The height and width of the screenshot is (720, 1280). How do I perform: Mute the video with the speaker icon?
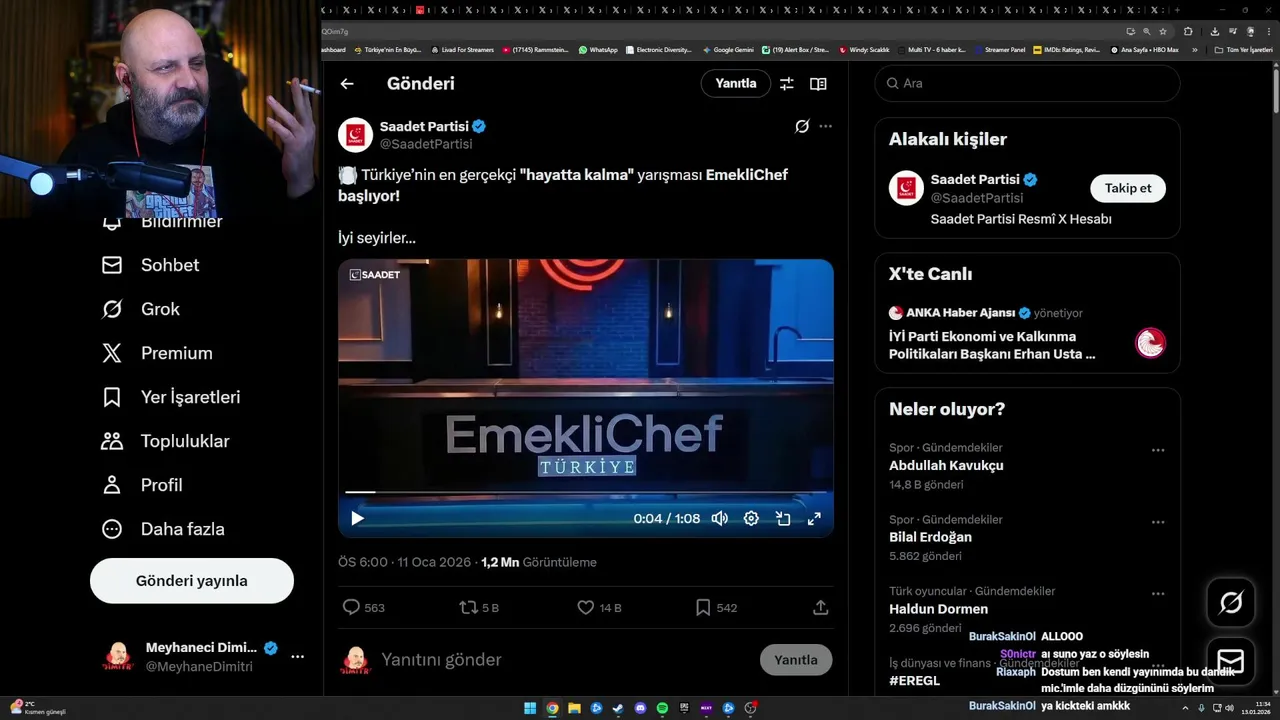click(719, 518)
